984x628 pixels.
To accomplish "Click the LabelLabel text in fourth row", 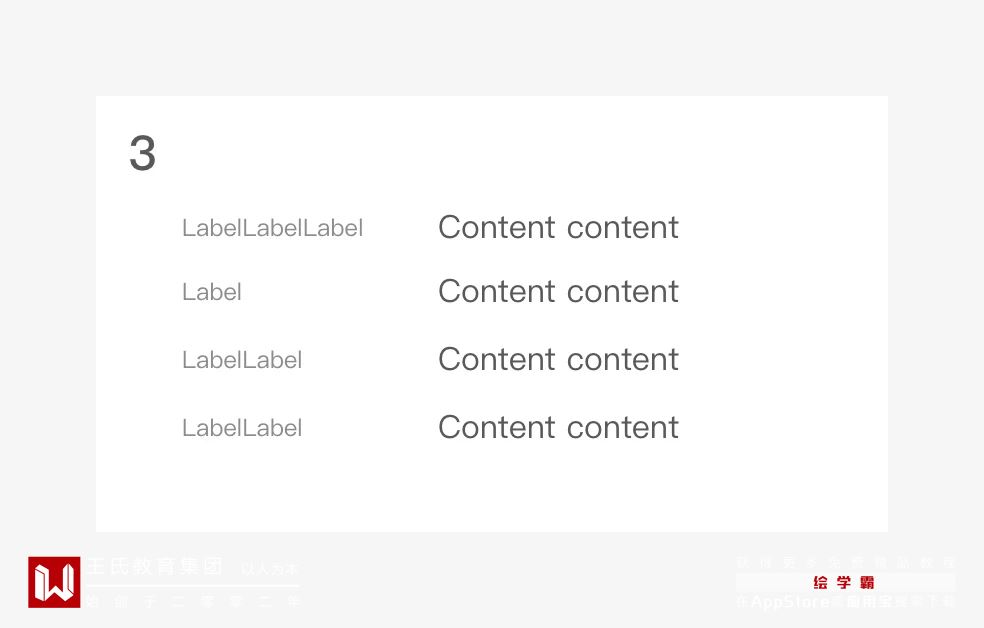I will 242,428.
